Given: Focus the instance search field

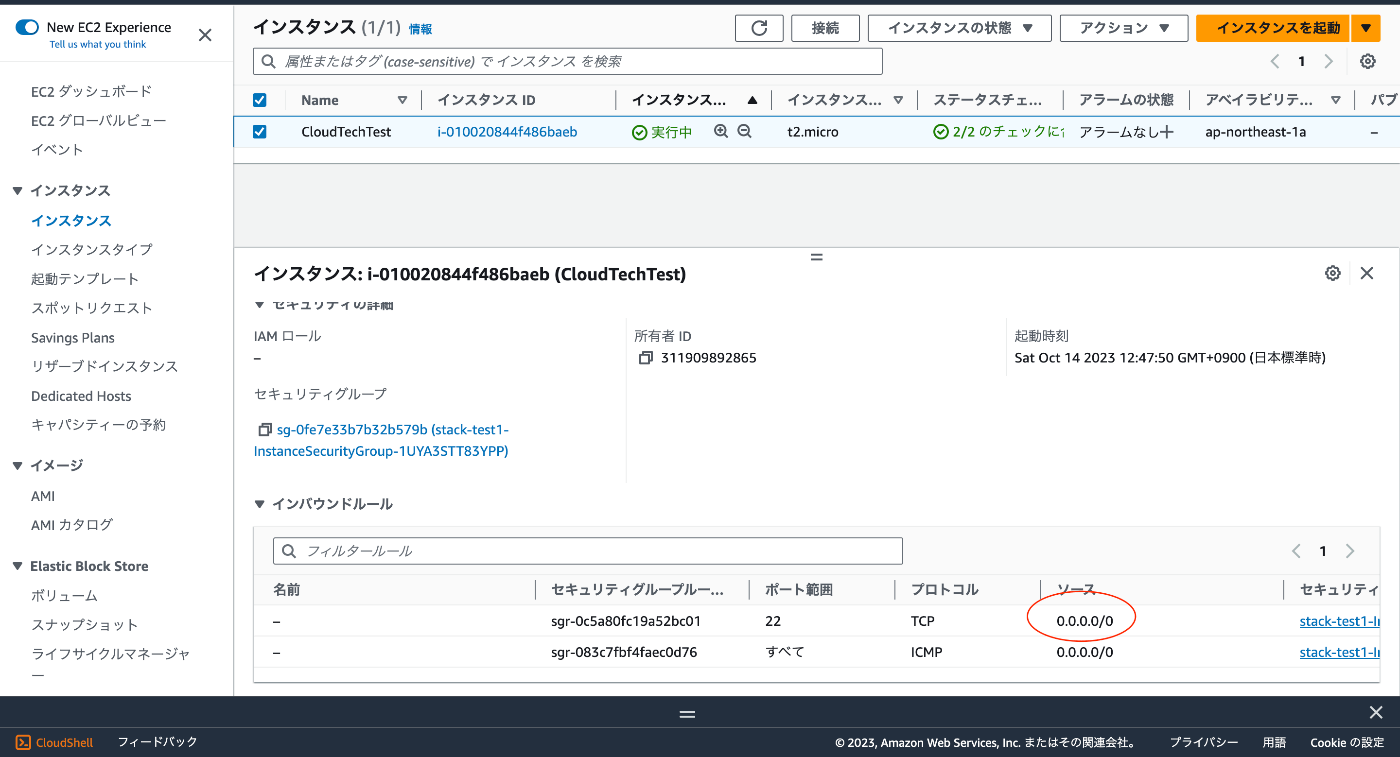Looking at the screenshot, I should pyautogui.click(x=568, y=61).
